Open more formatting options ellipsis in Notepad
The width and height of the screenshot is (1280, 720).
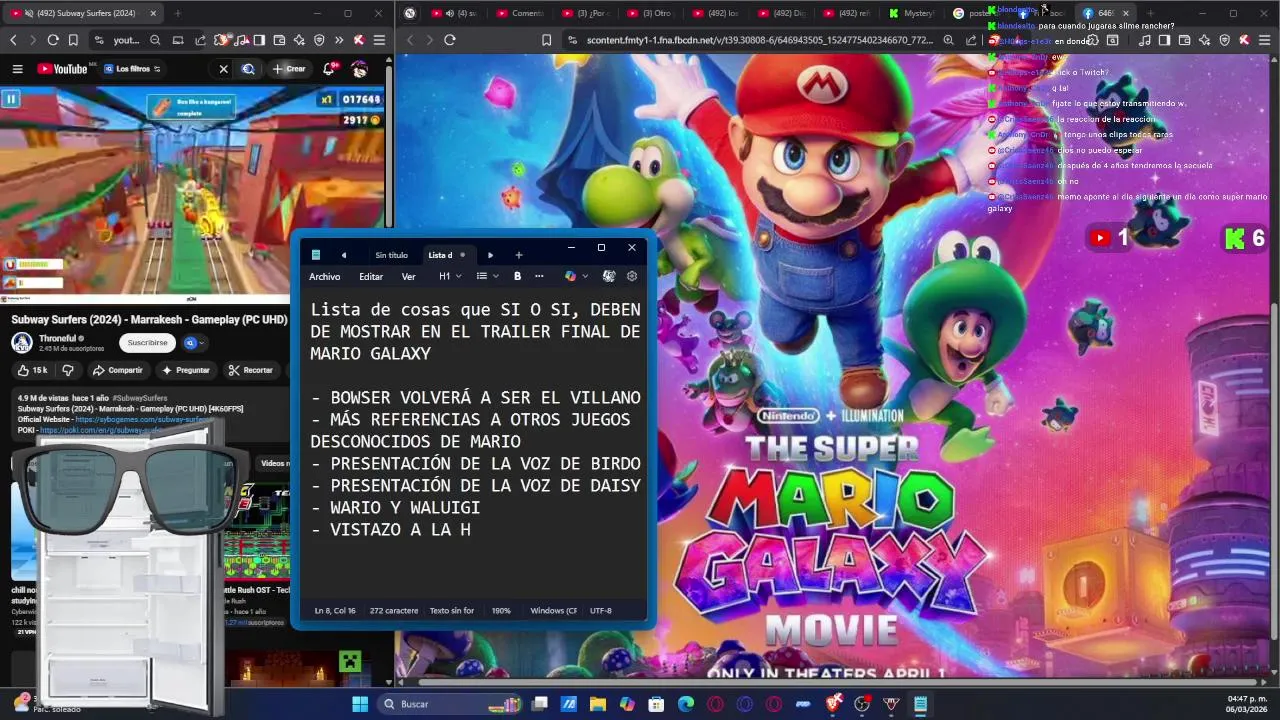(539, 276)
